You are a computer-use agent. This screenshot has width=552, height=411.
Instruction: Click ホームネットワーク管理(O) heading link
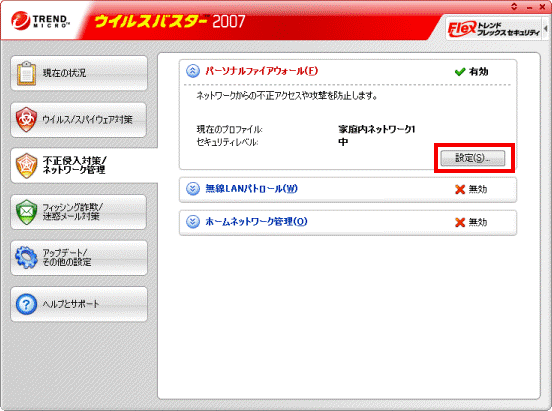[x=256, y=222]
